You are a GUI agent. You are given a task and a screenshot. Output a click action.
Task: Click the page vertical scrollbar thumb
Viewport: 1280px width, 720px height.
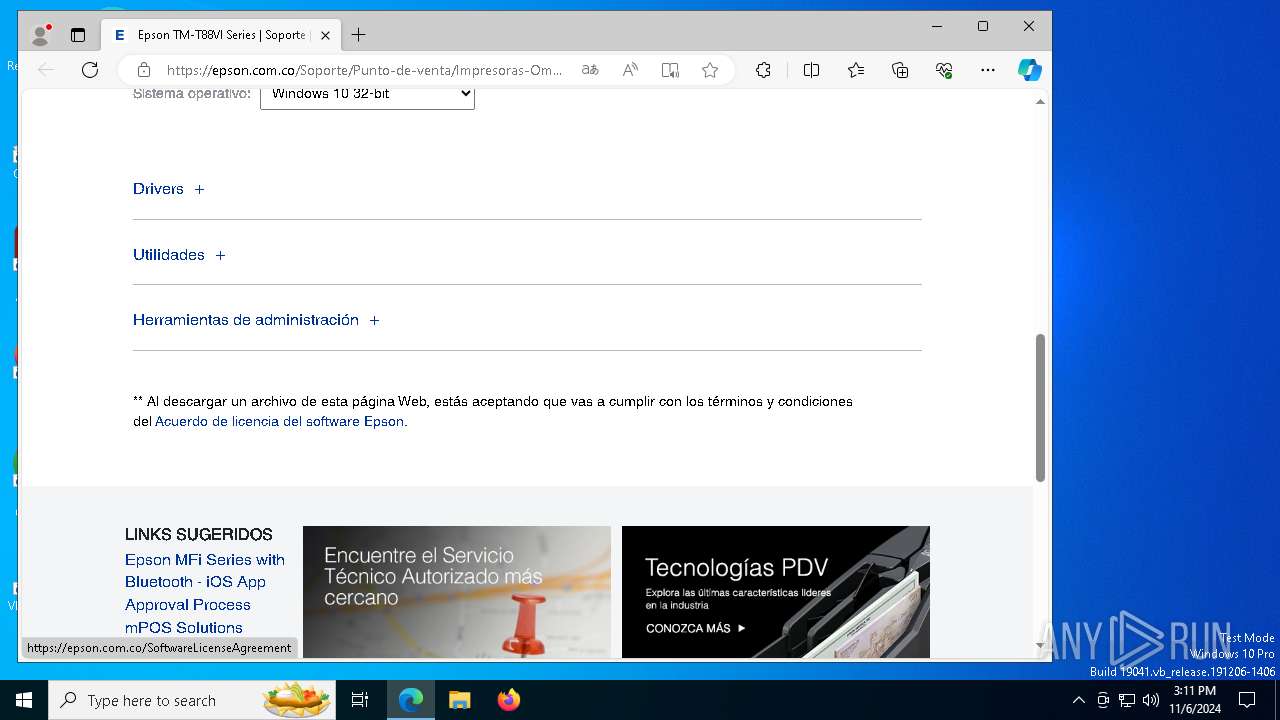[x=1040, y=407]
